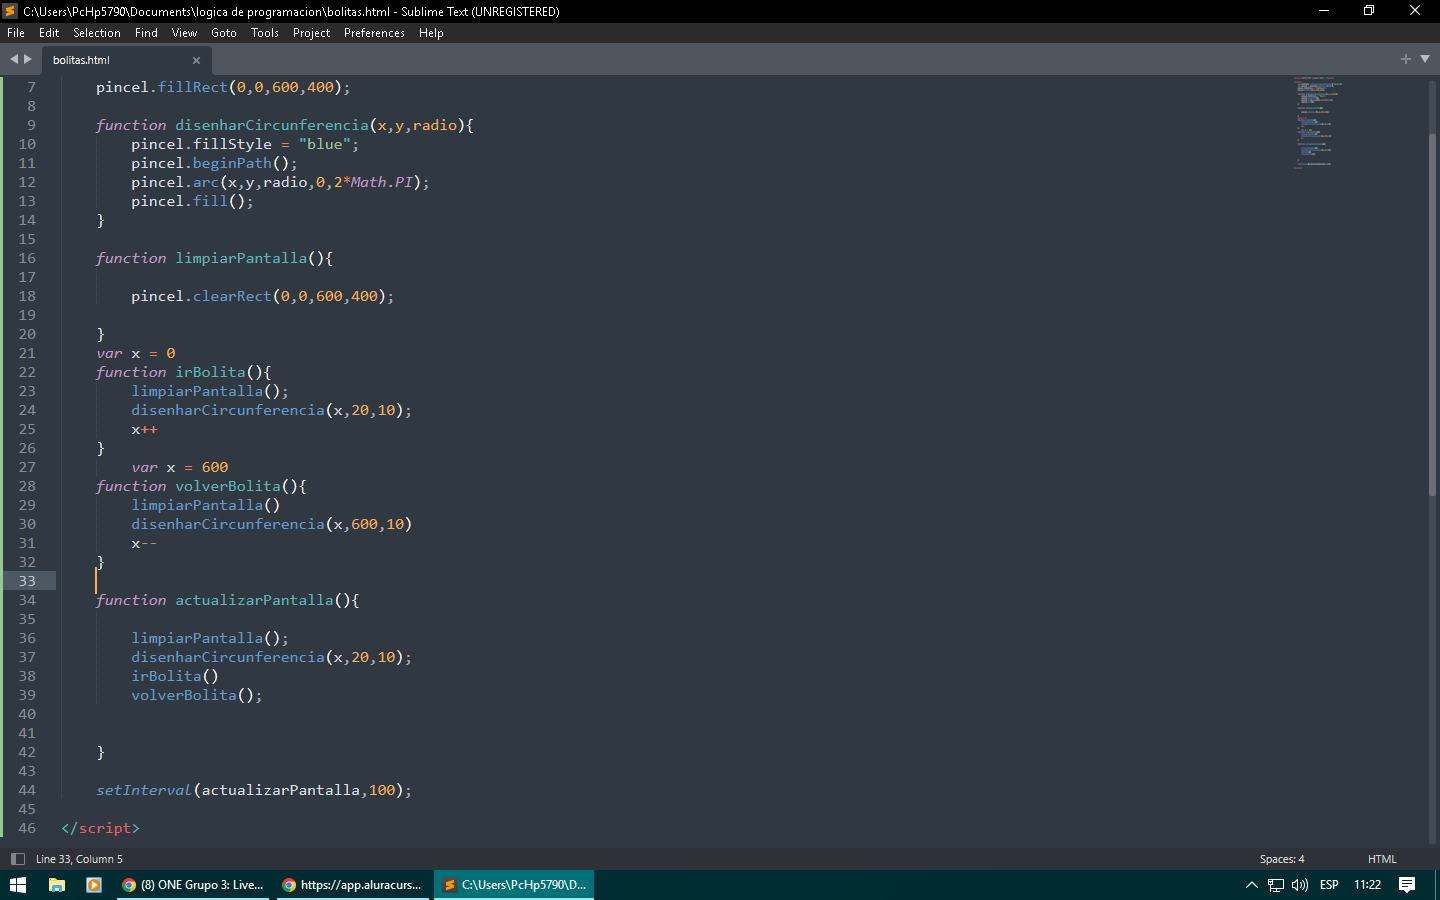This screenshot has width=1440, height=900.
Task: Close the bolitas.html tab
Action: pos(196,60)
